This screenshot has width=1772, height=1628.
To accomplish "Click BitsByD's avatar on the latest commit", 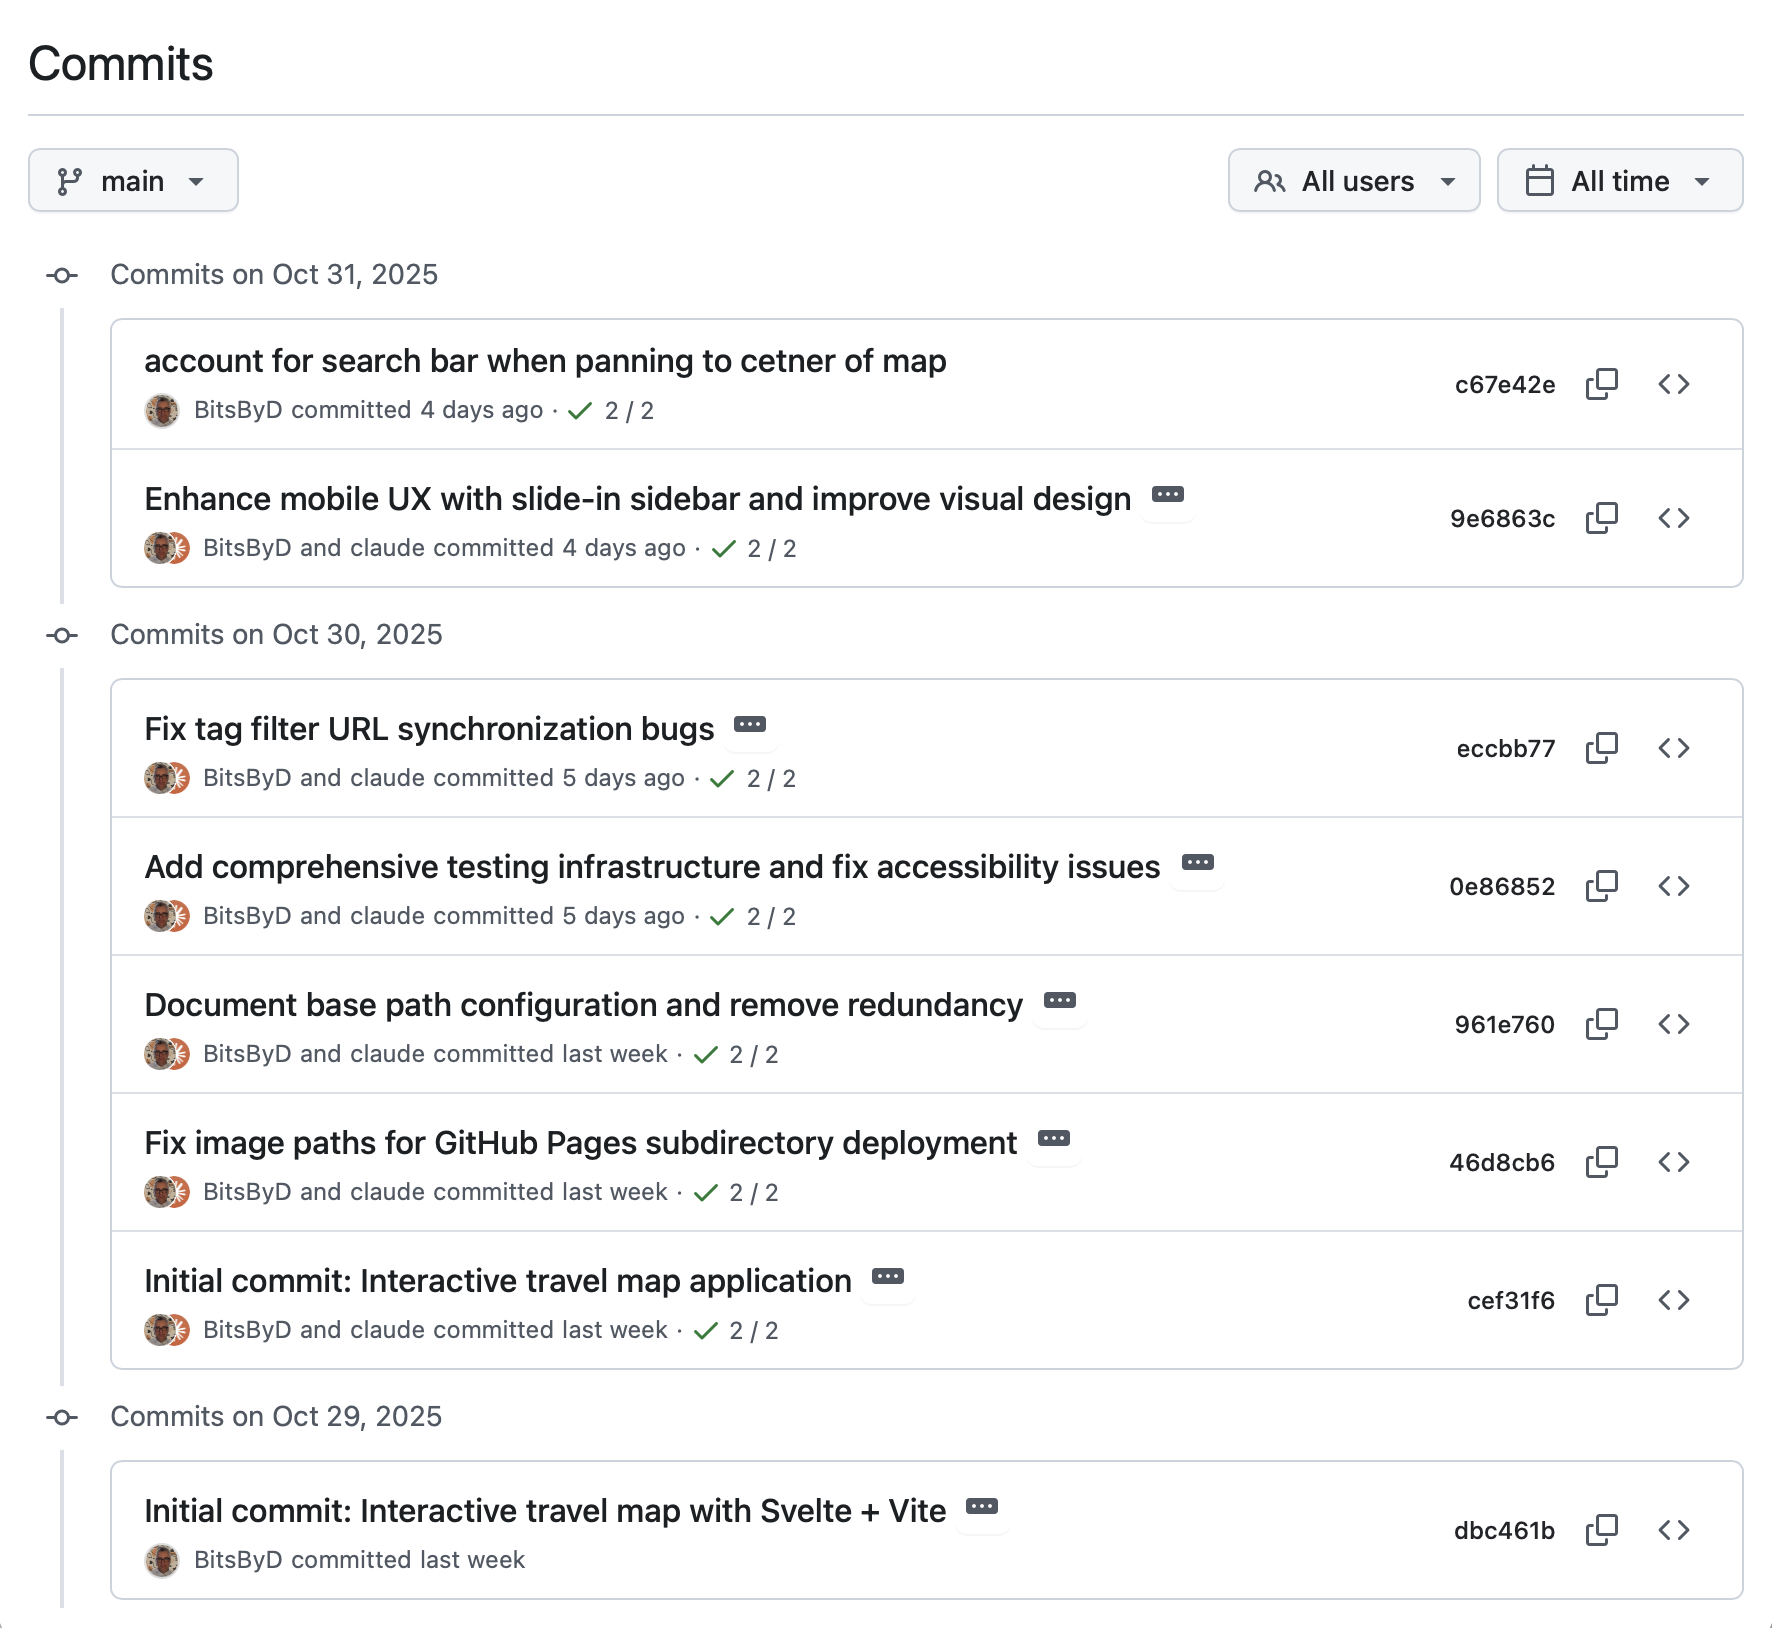I will pyautogui.click(x=162, y=410).
